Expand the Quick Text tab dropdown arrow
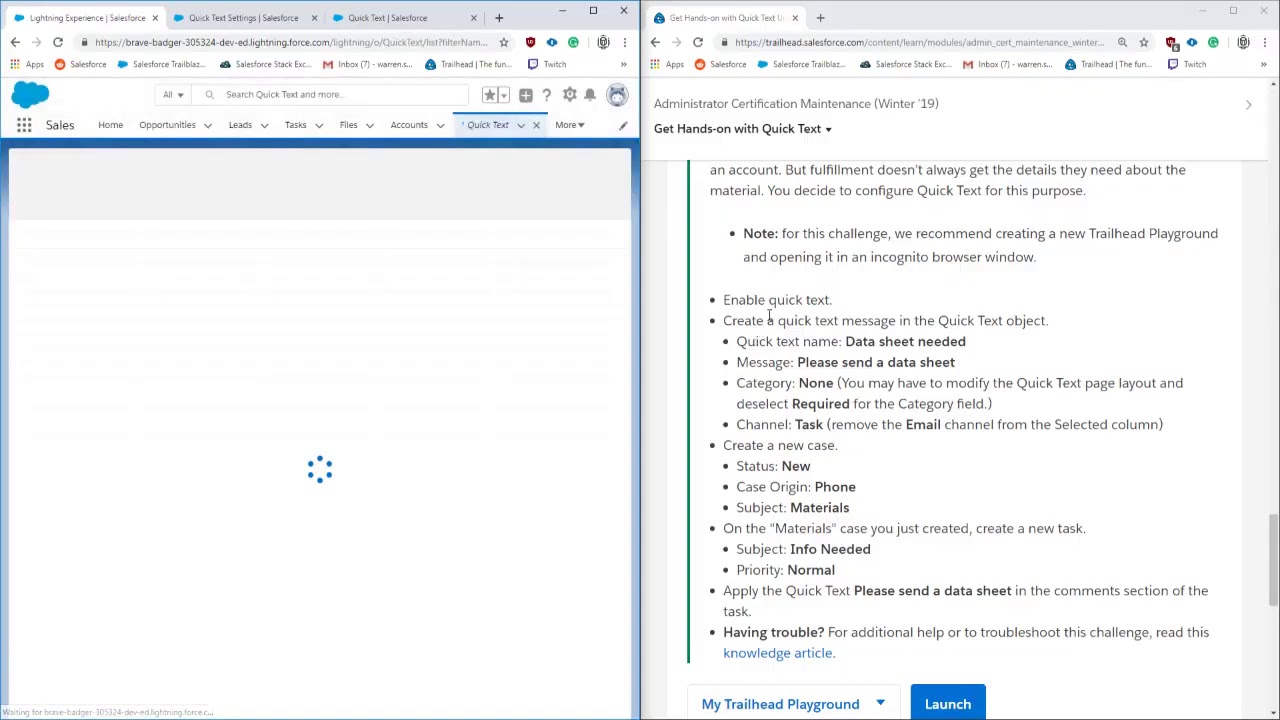This screenshot has height=720, width=1280. click(521, 125)
